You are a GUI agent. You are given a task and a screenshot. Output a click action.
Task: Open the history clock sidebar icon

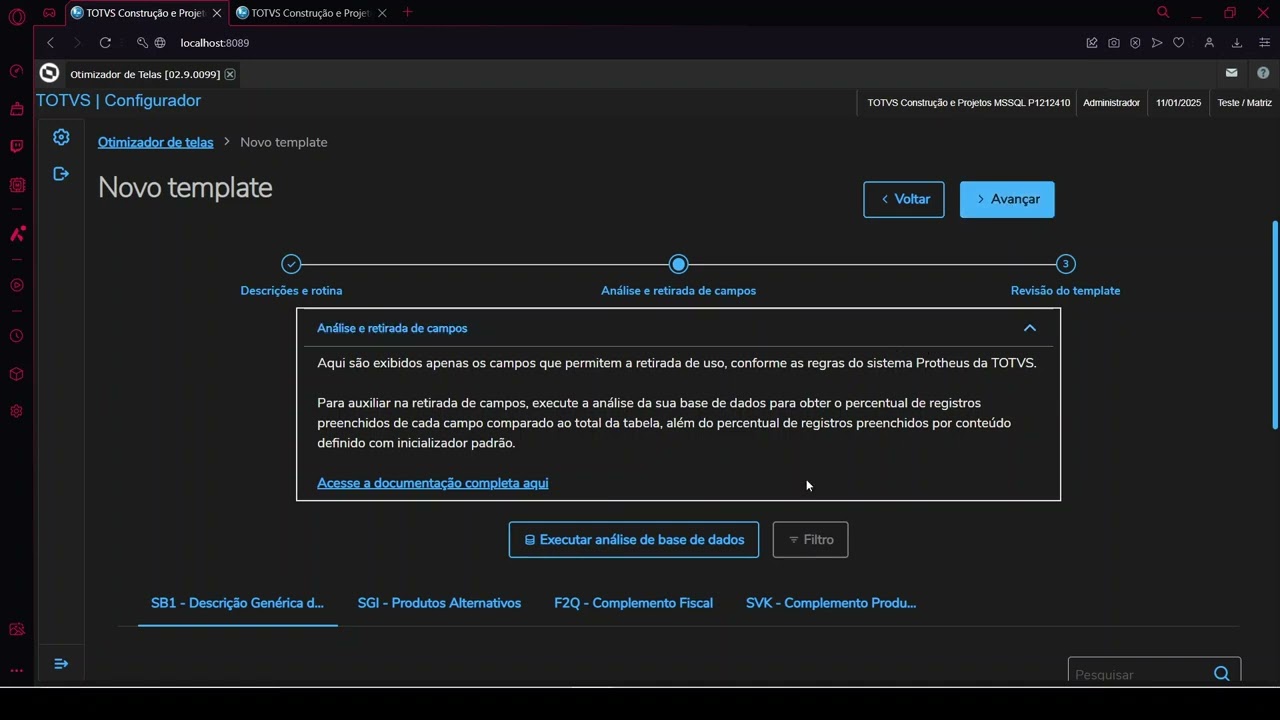tap(16, 336)
